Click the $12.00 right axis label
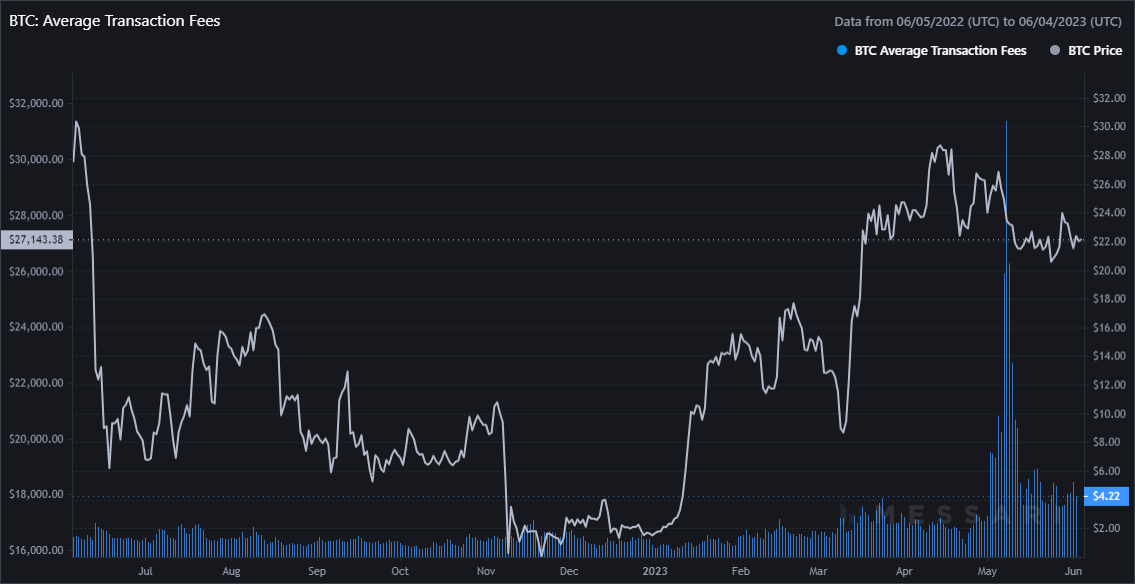Image resolution: width=1135 pixels, height=584 pixels. (x=1109, y=385)
